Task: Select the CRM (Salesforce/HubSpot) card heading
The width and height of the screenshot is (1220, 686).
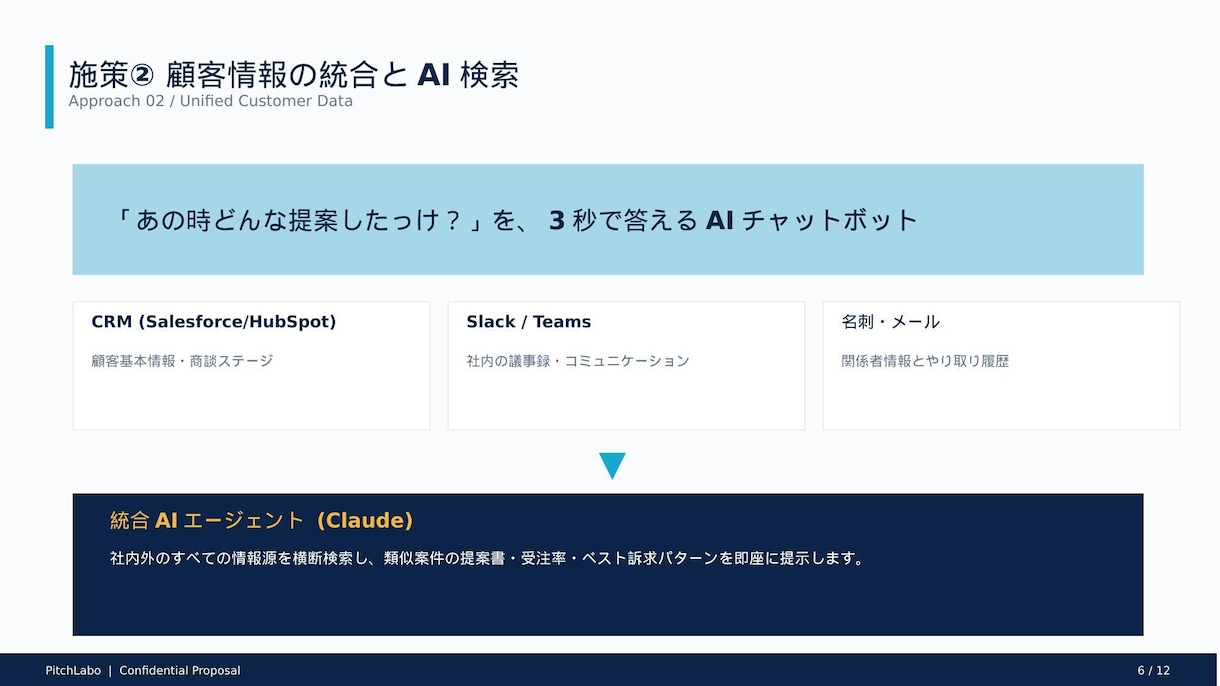Action: [214, 322]
